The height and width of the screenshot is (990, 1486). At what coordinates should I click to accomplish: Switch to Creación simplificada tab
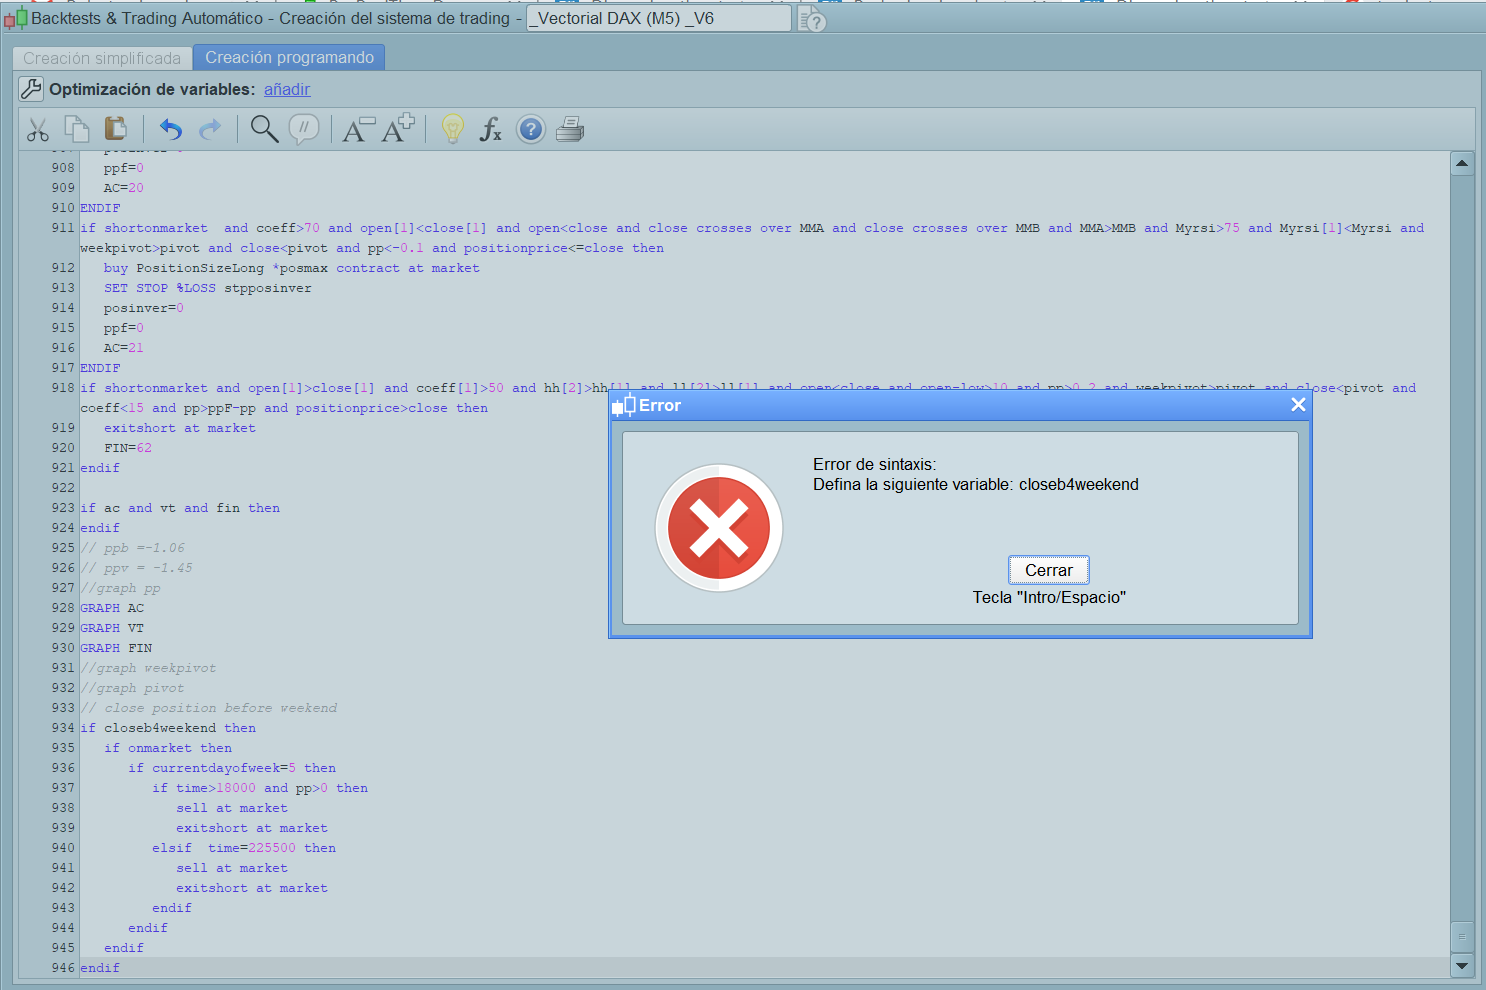pos(102,58)
